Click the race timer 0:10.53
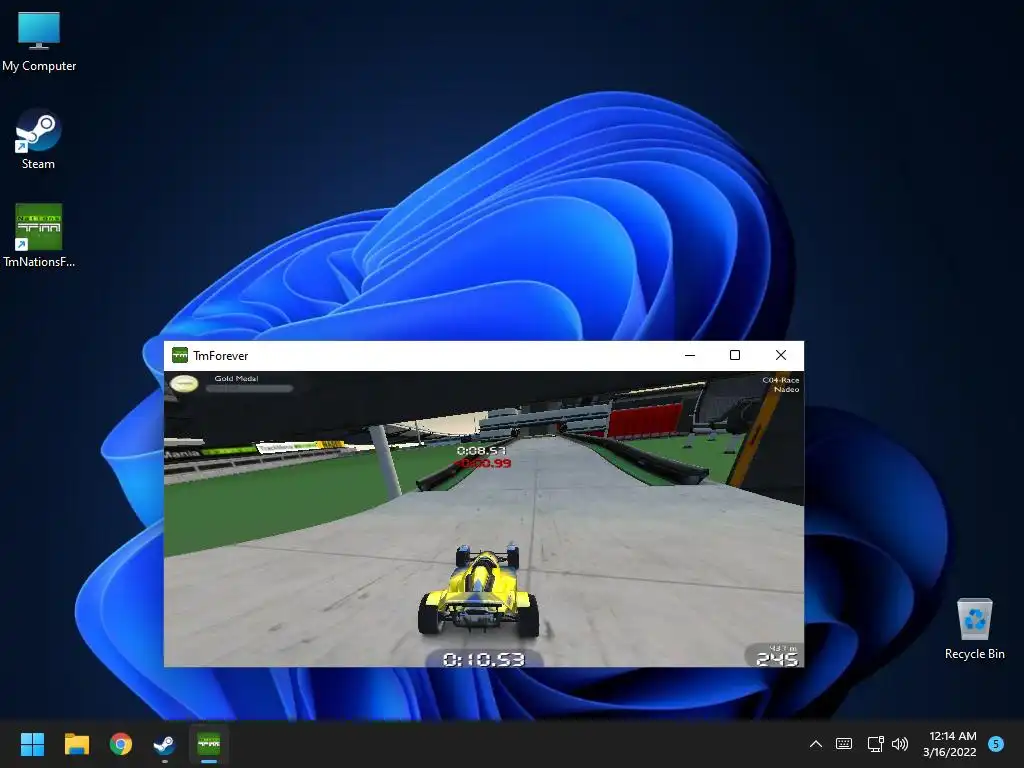The height and width of the screenshot is (768, 1024). [x=483, y=660]
